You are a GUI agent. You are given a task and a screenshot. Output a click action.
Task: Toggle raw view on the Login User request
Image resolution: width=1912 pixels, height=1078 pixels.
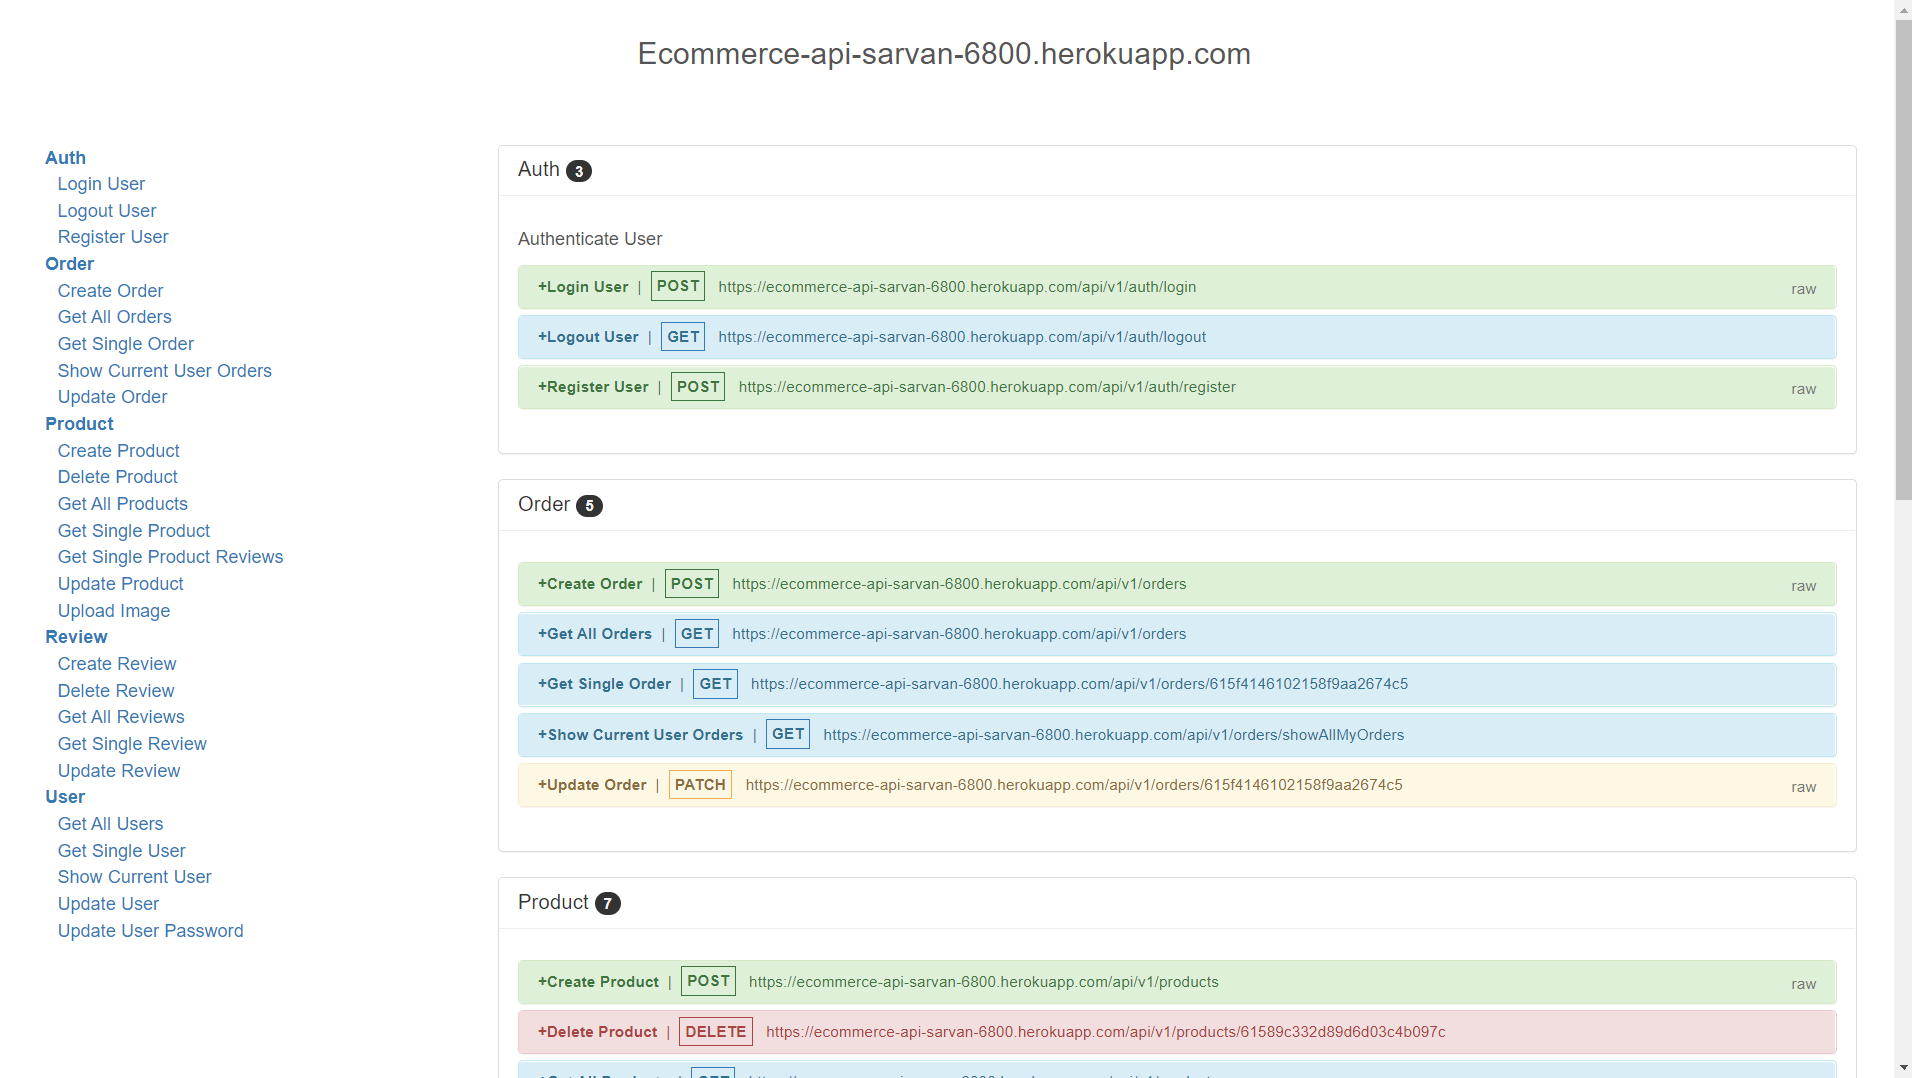coord(1802,288)
